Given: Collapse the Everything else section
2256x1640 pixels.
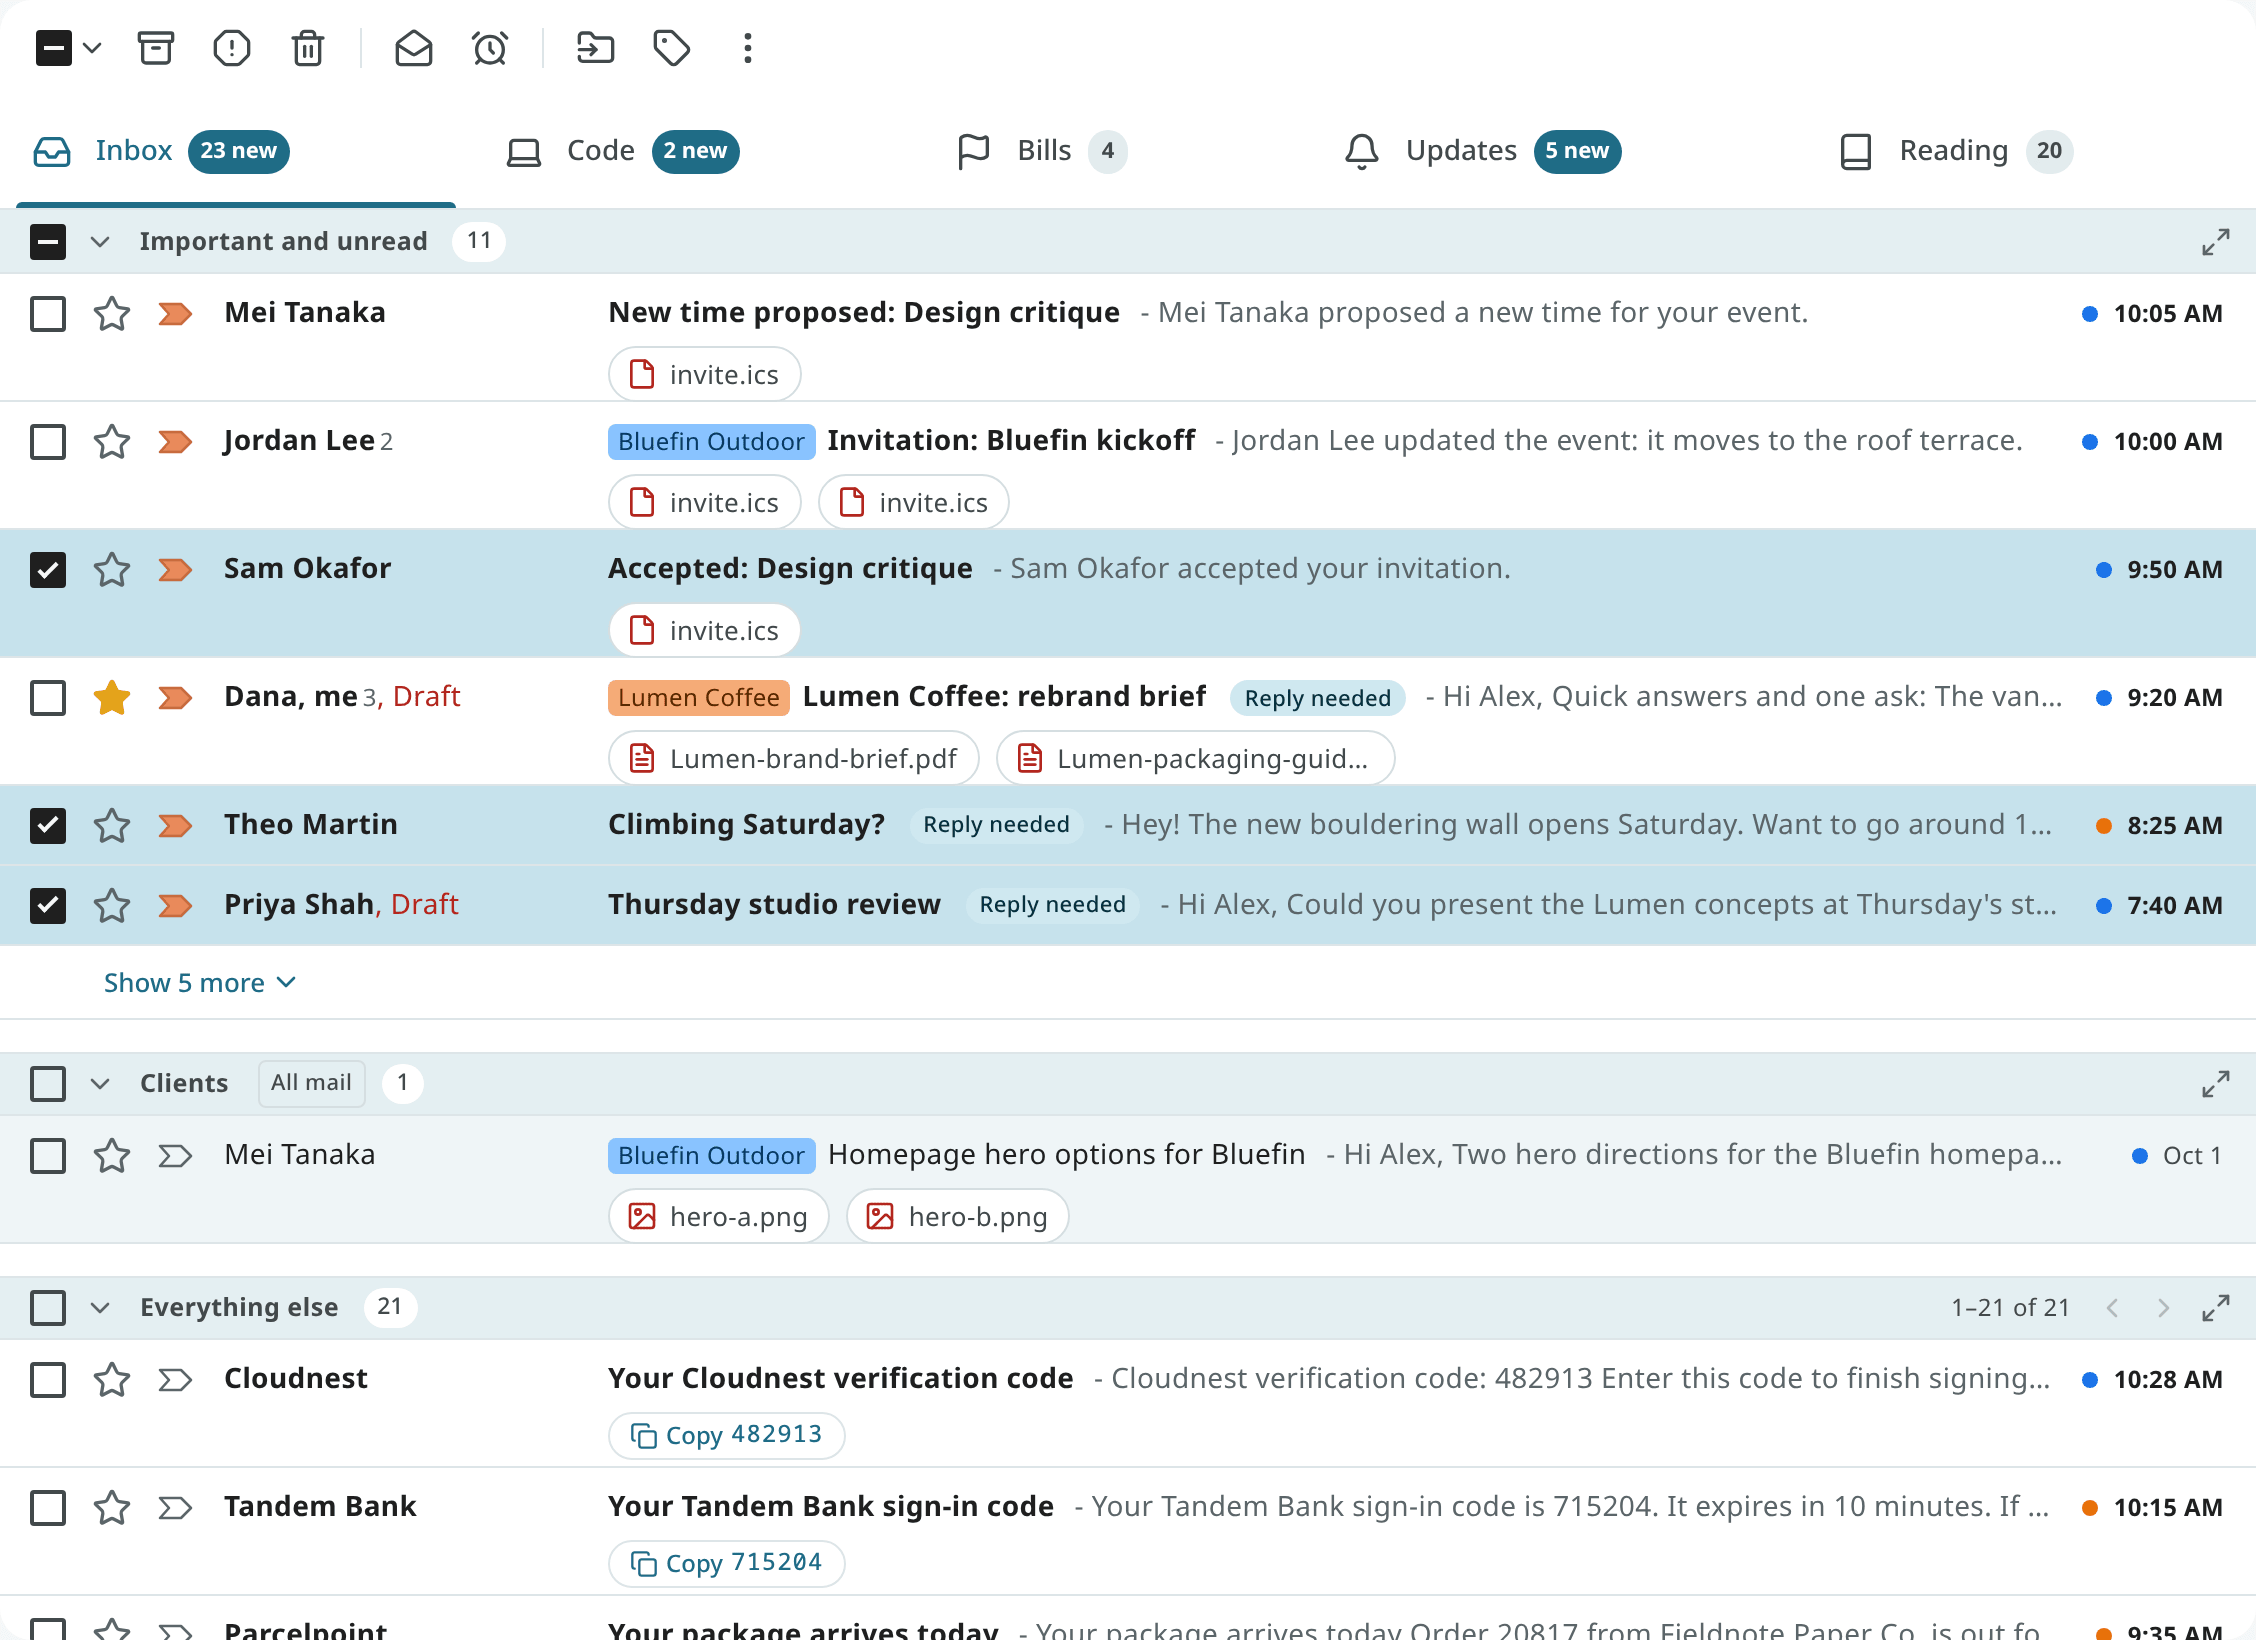Looking at the screenshot, I should tap(100, 1307).
